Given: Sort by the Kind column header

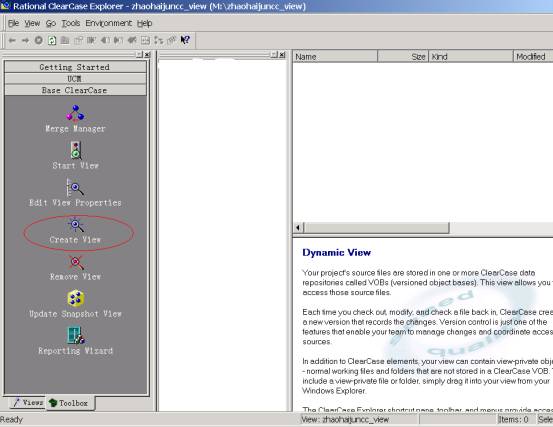Looking at the screenshot, I should tap(471, 56).
